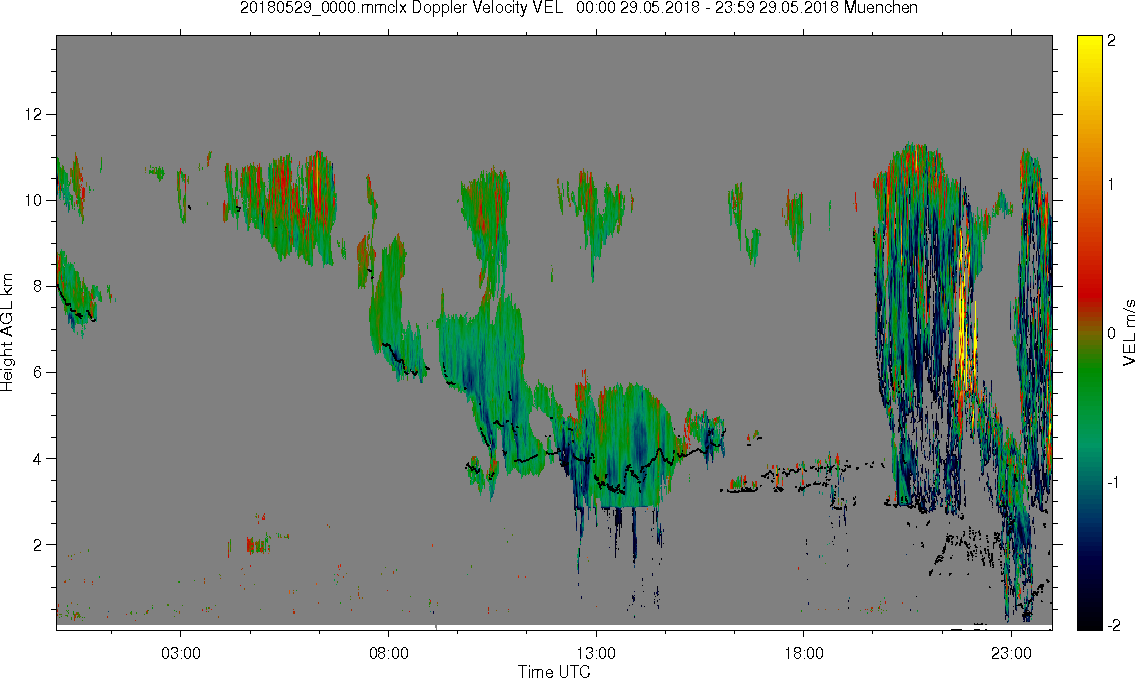This screenshot has height=678, width=1135.
Task: Click the yellow updraft streak near 22:00
Action: point(965,318)
